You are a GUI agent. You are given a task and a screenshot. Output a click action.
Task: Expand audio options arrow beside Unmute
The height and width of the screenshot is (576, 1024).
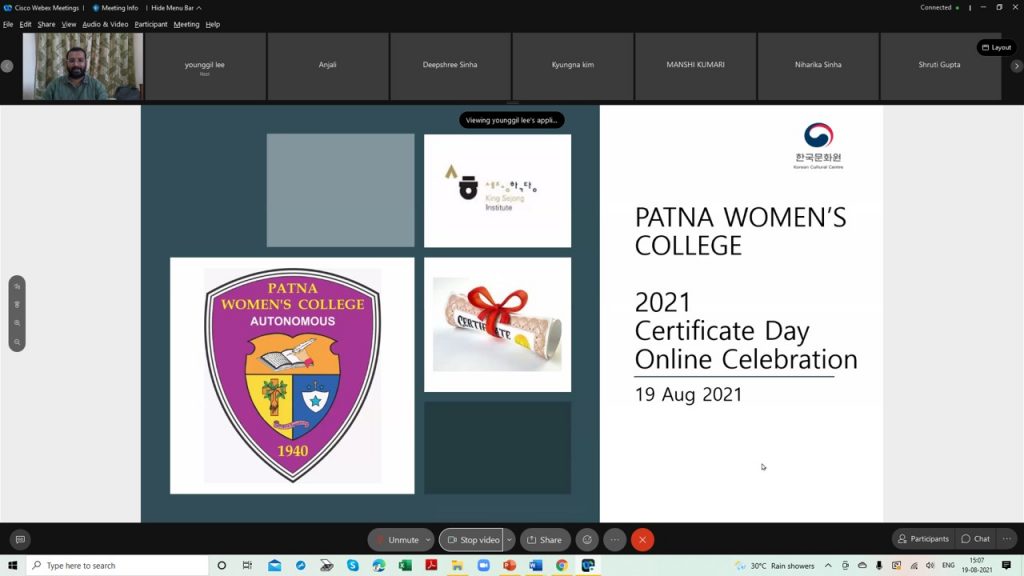pos(428,540)
